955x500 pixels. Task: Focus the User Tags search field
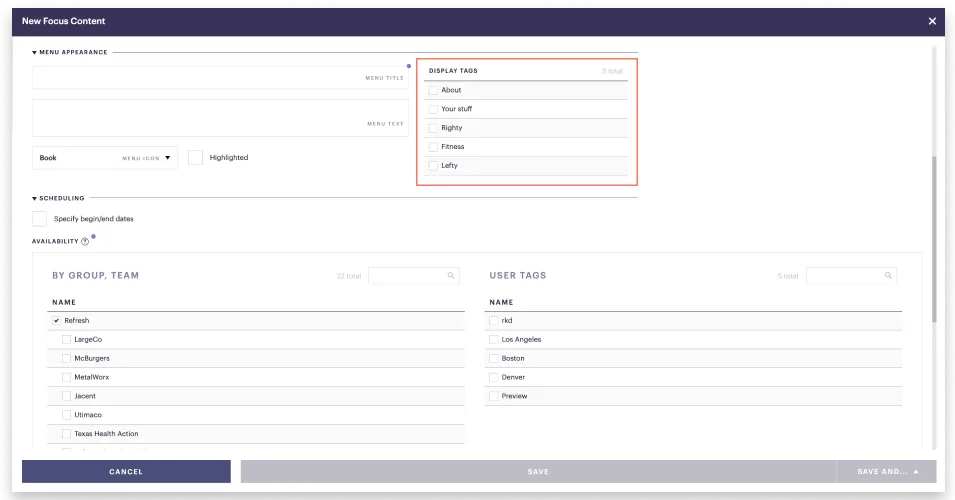coord(851,275)
